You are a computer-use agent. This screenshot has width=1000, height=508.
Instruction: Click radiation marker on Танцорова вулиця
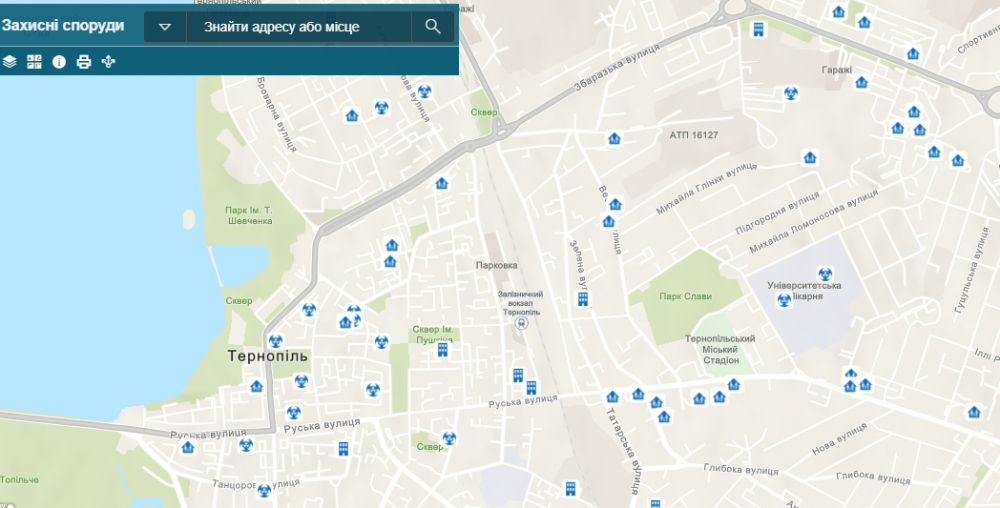tap(263, 490)
